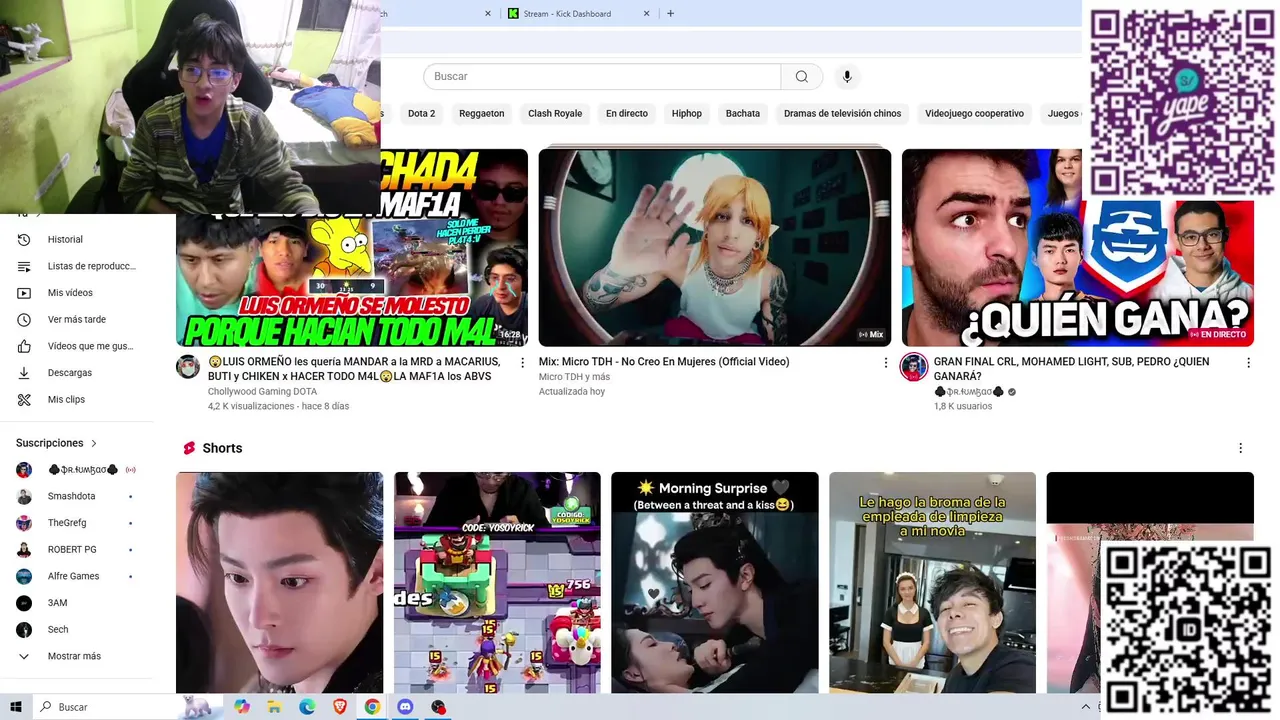Open File Explorer from the taskbar
Image resolution: width=1280 pixels, height=720 pixels.
(x=274, y=707)
